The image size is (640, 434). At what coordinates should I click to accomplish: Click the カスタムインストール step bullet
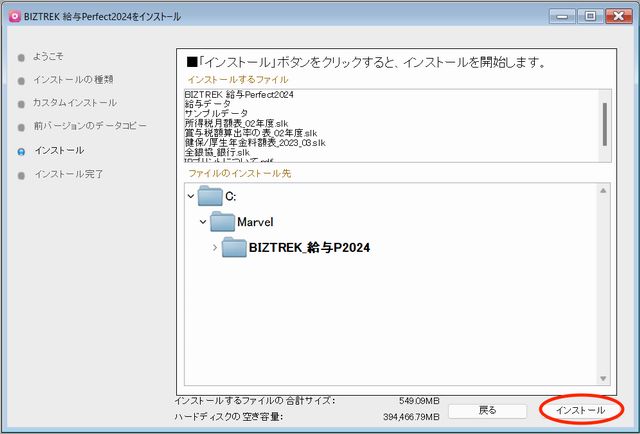click(21, 104)
